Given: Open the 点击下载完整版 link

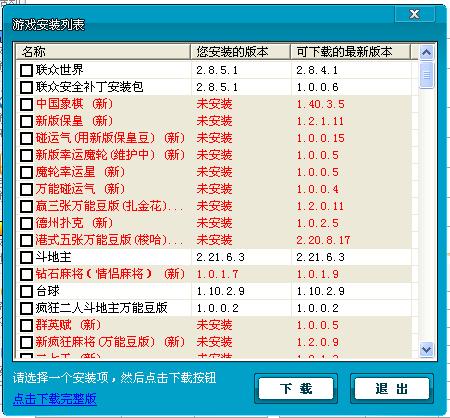Looking at the screenshot, I should click(55, 399).
